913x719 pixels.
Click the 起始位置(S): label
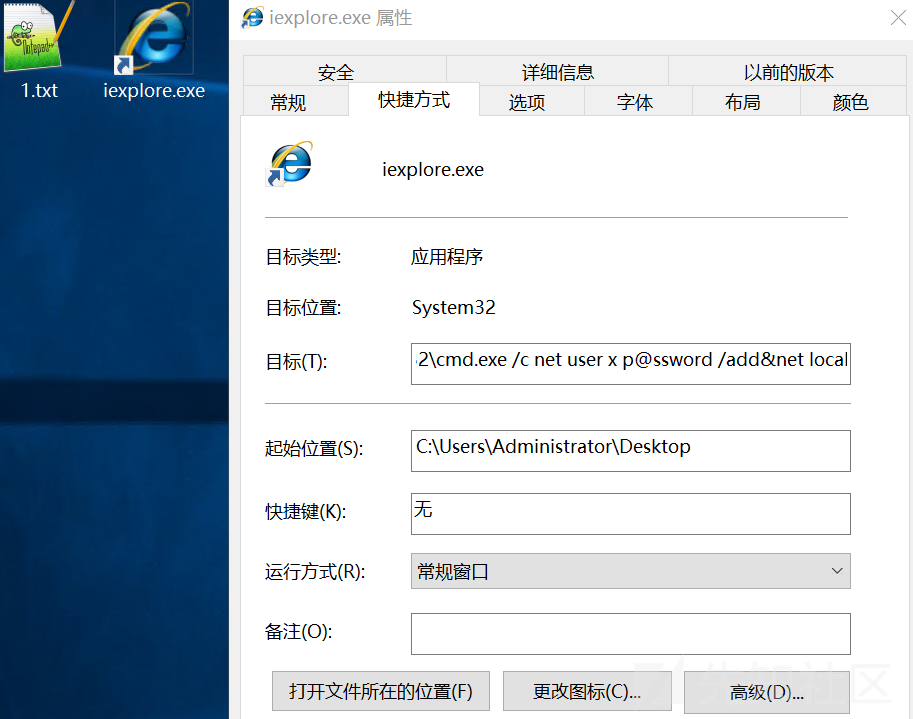tap(314, 448)
